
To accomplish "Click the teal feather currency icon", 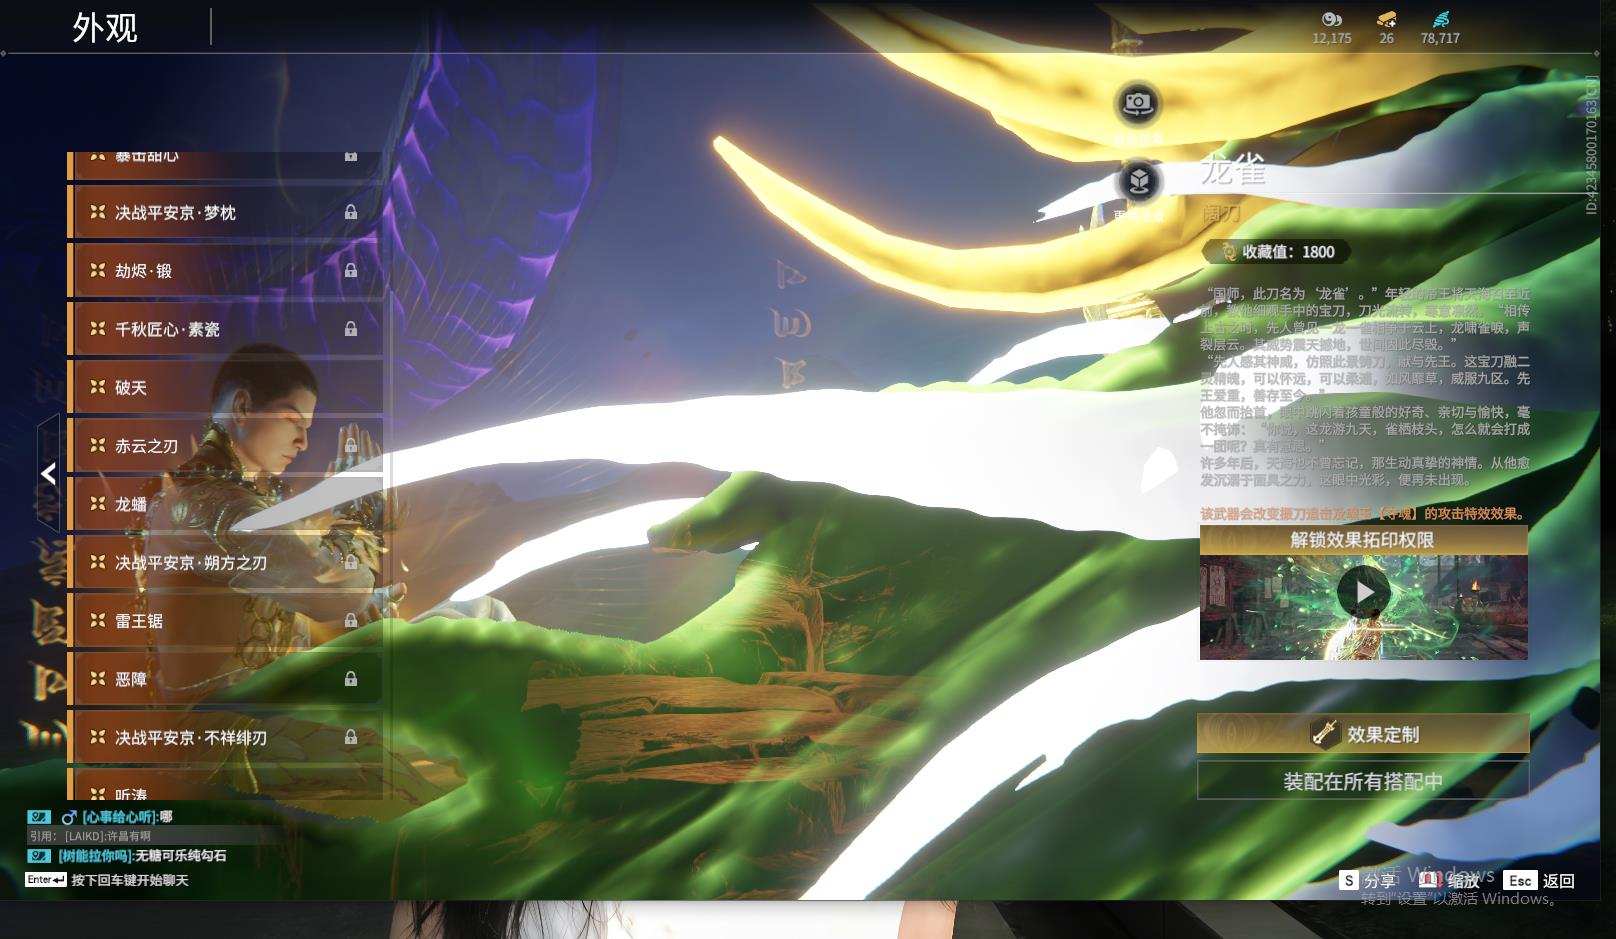I will [x=1440, y=19].
